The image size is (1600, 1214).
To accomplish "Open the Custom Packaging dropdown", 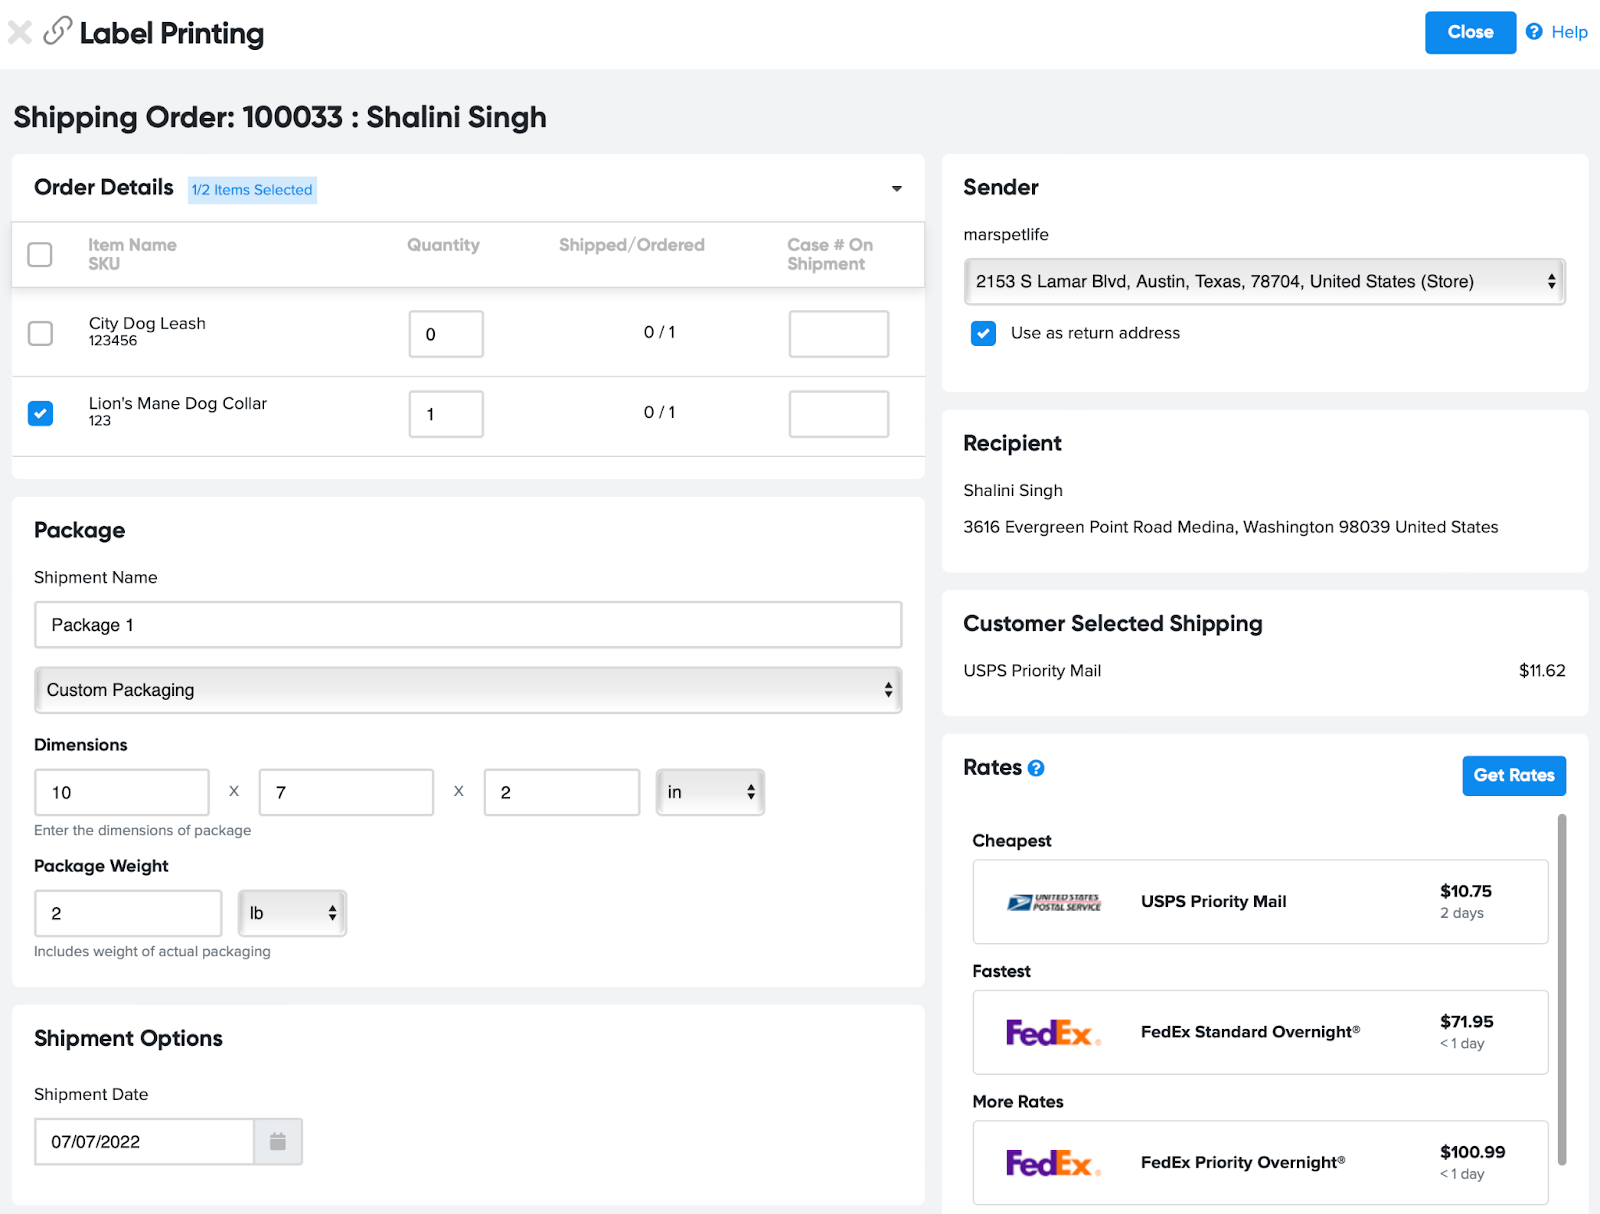I will 468,690.
